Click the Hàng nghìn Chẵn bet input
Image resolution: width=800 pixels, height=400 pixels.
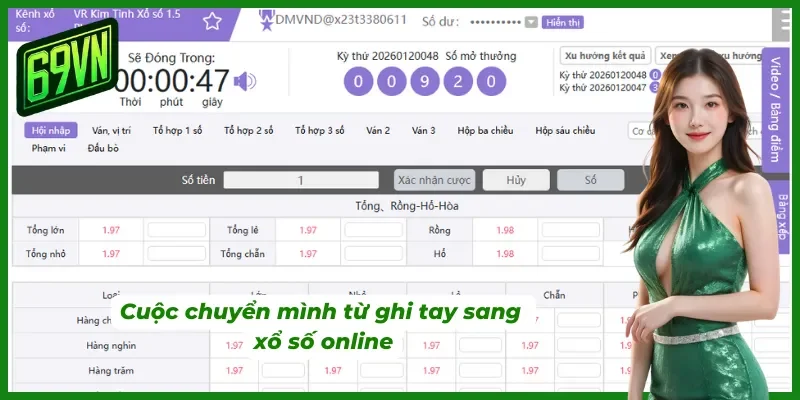click(579, 345)
